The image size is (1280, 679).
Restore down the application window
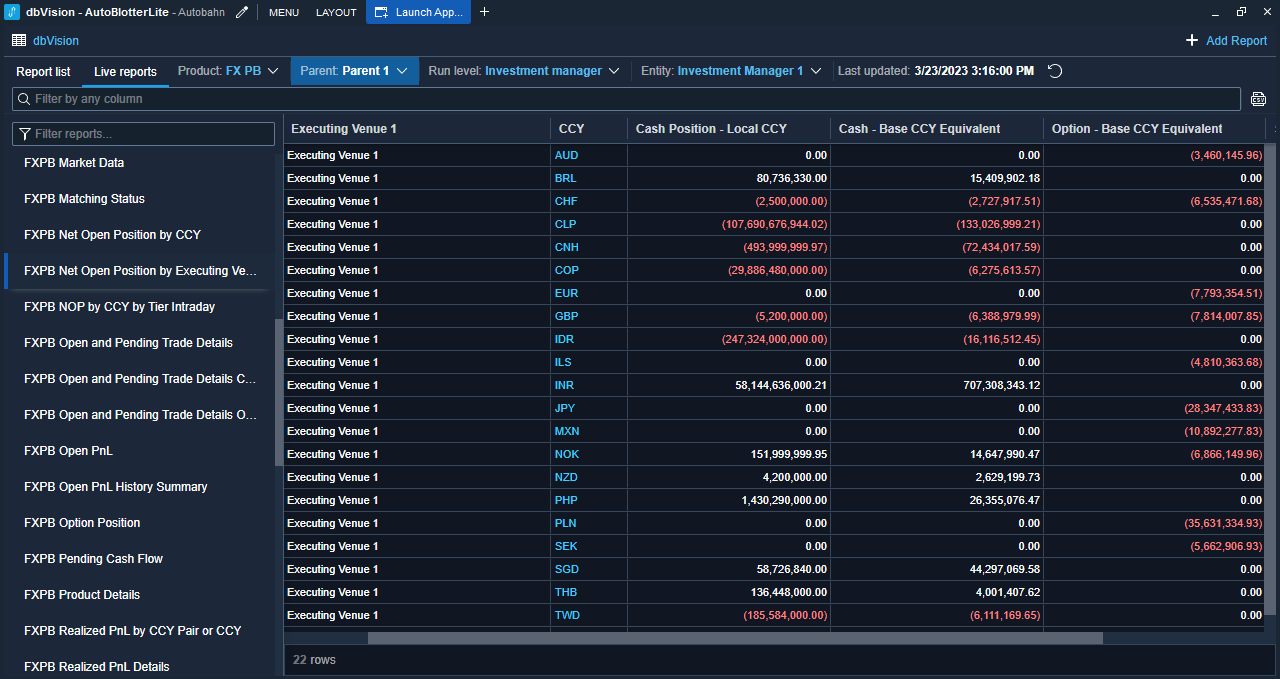1241,12
